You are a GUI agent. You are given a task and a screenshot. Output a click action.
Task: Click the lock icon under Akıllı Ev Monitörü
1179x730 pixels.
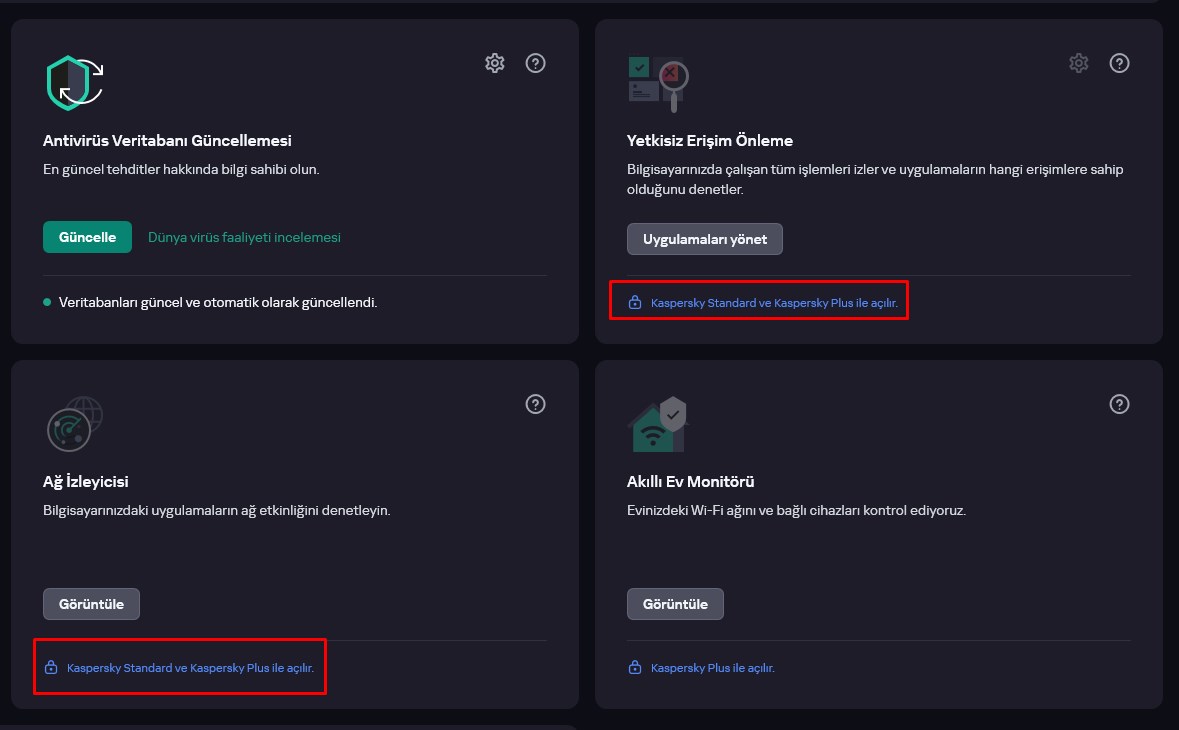click(634, 667)
